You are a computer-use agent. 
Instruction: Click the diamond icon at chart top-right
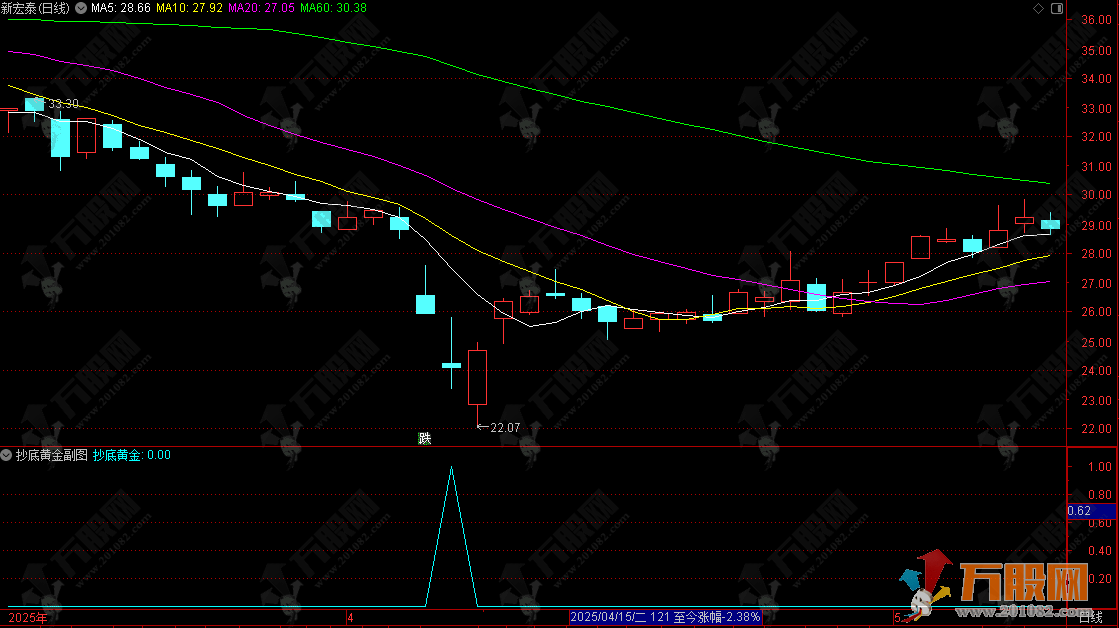point(1040,8)
